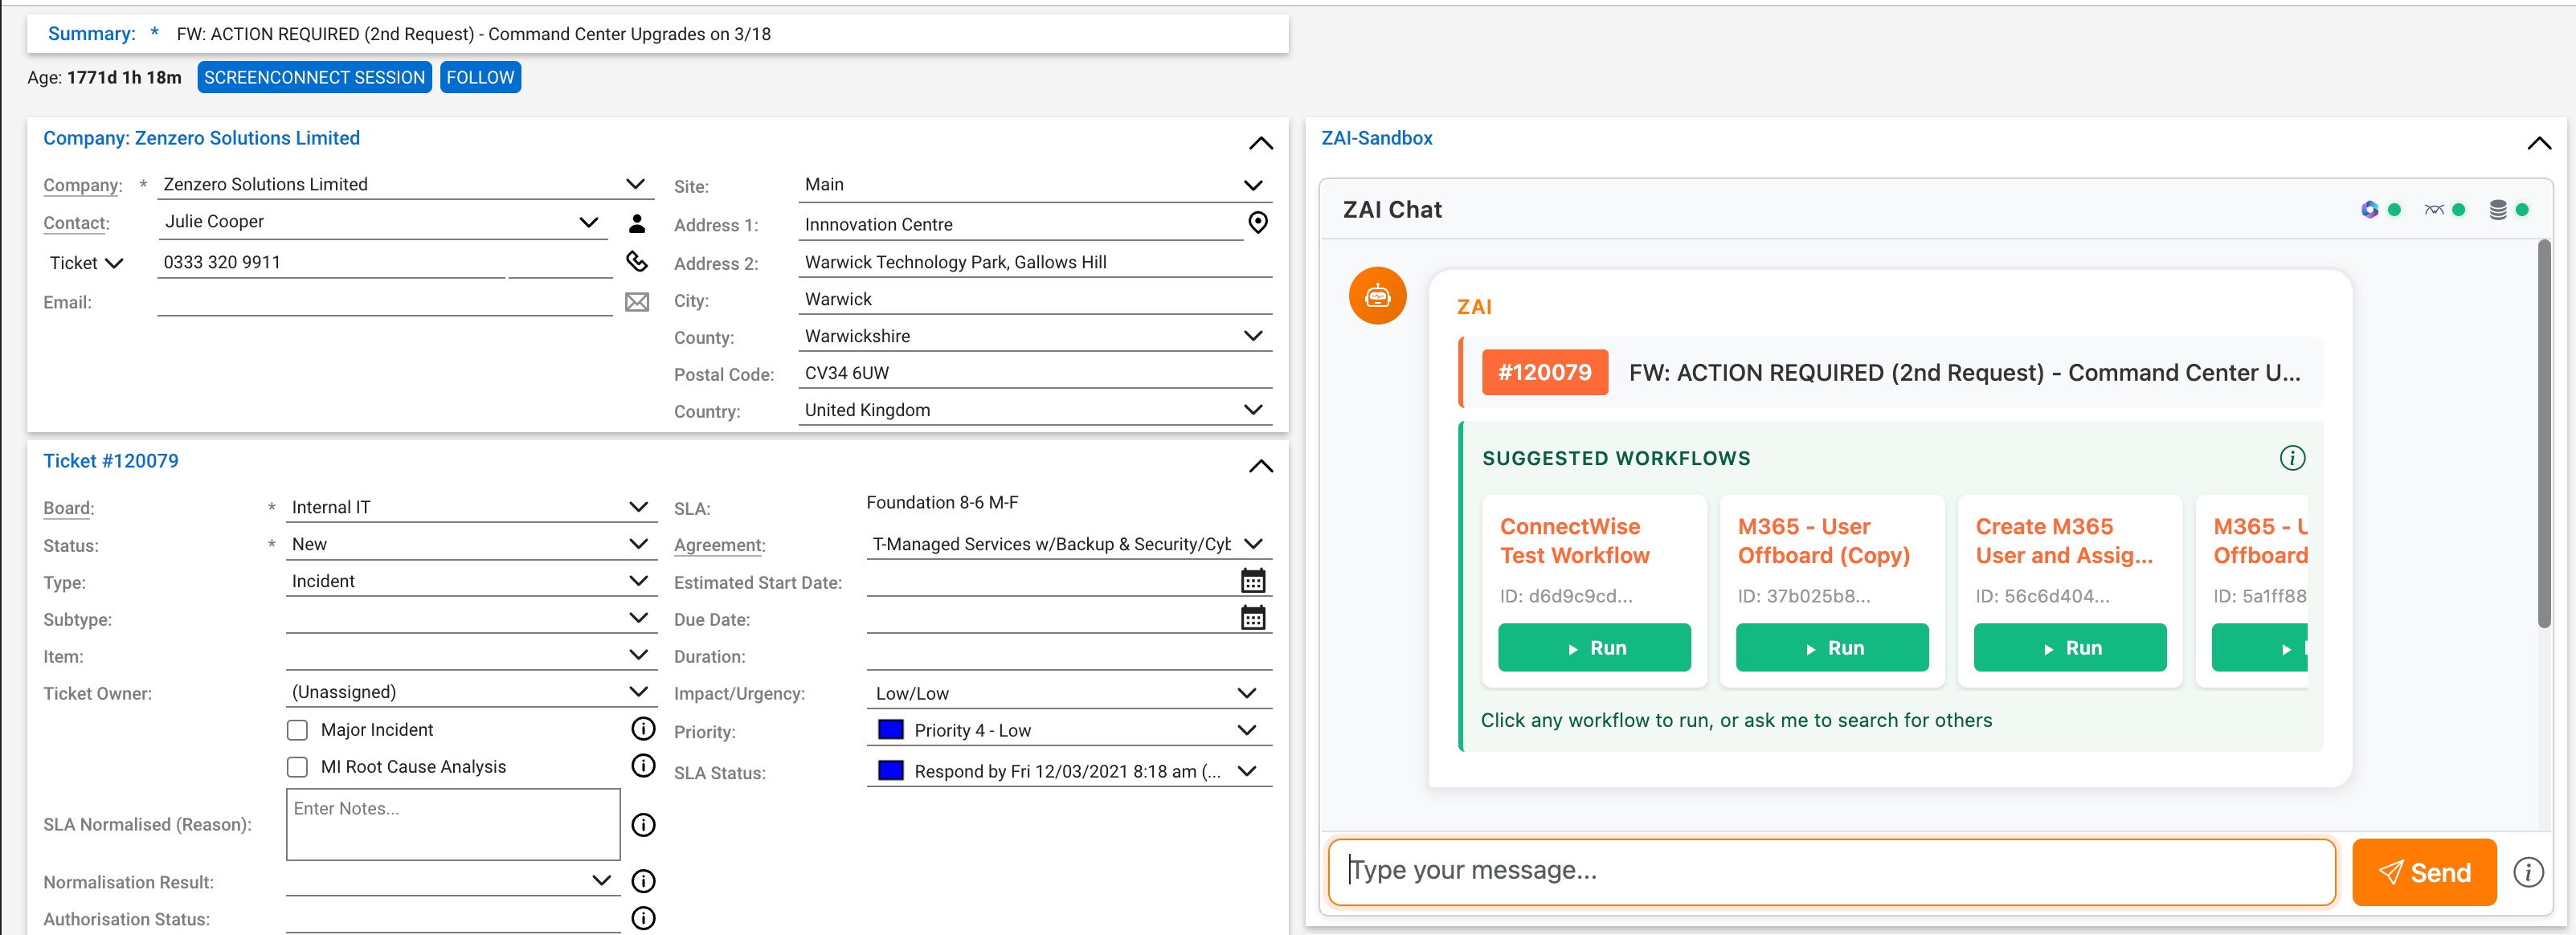2576x935 pixels.
Task: Click the blue Priority color swatch
Action: 890,730
